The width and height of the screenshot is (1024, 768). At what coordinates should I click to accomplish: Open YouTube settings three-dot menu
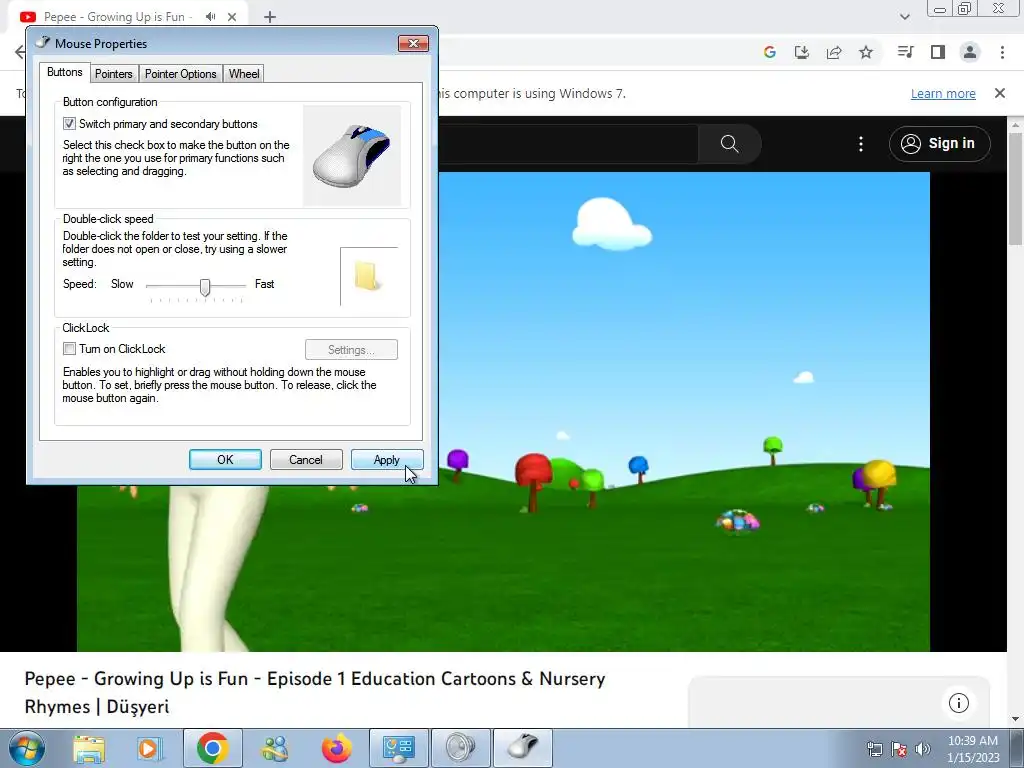(861, 144)
